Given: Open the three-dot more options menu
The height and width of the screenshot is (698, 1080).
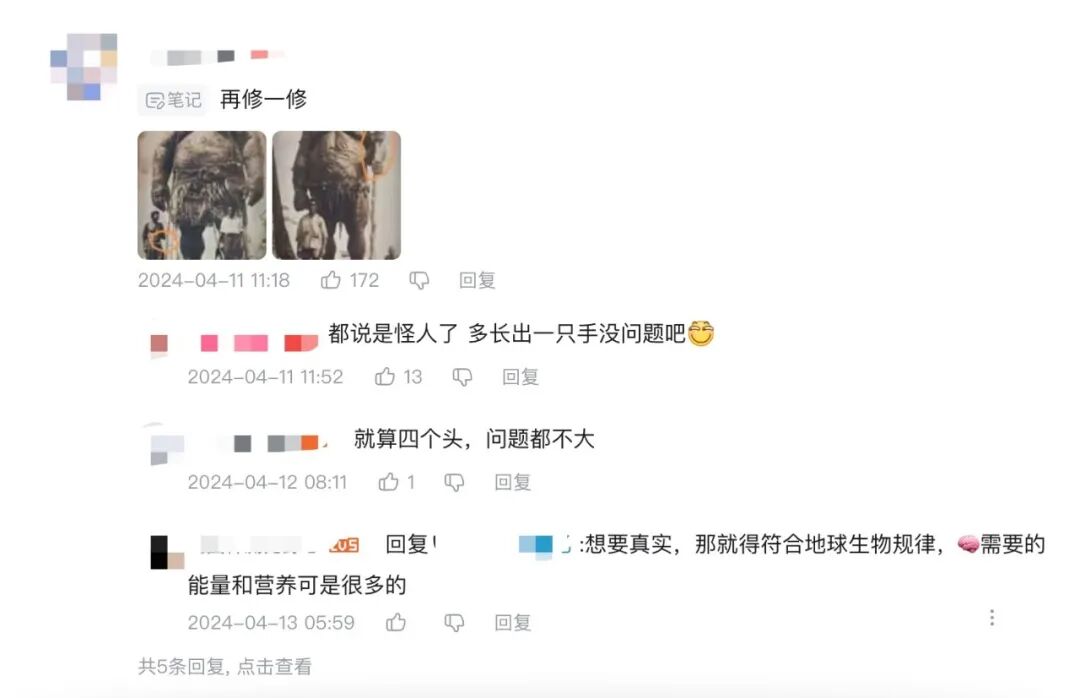Looking at the screenshot, I should pyautogui.click(x=992, y=617).
